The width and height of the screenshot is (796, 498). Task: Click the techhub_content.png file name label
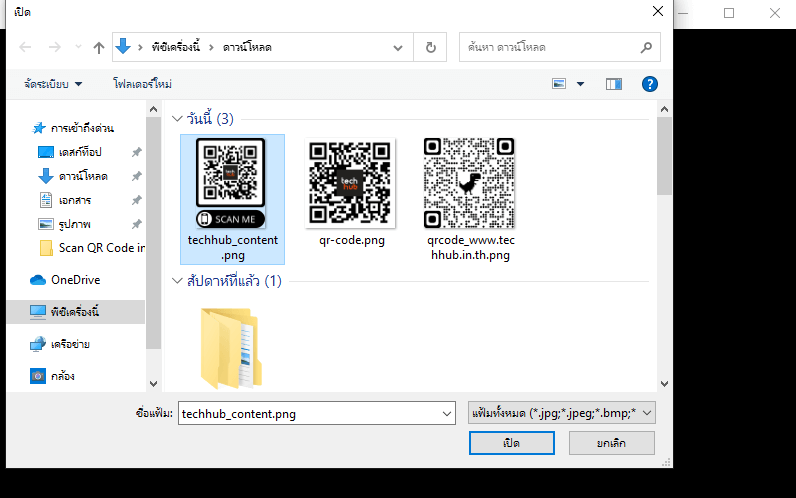(x=233, y=247)
